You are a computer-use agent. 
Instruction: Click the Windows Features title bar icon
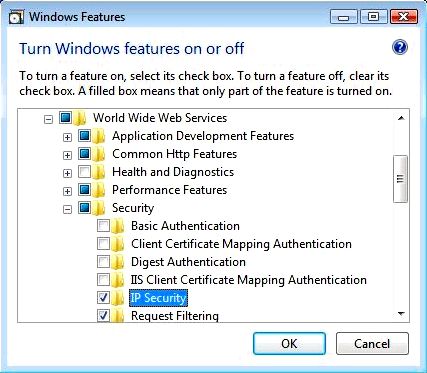[16, 17]
